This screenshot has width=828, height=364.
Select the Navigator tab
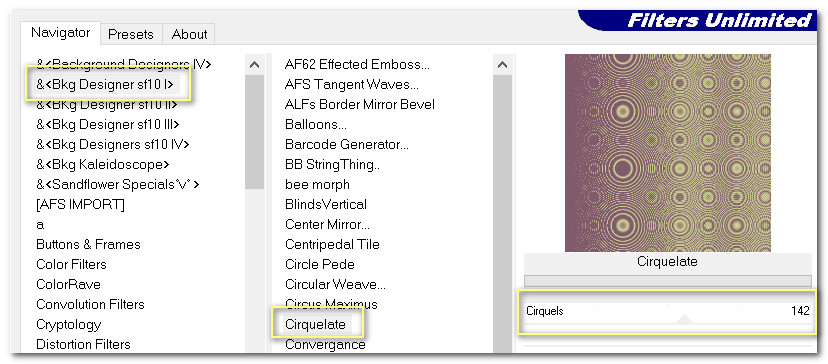[x=60, y=33]
